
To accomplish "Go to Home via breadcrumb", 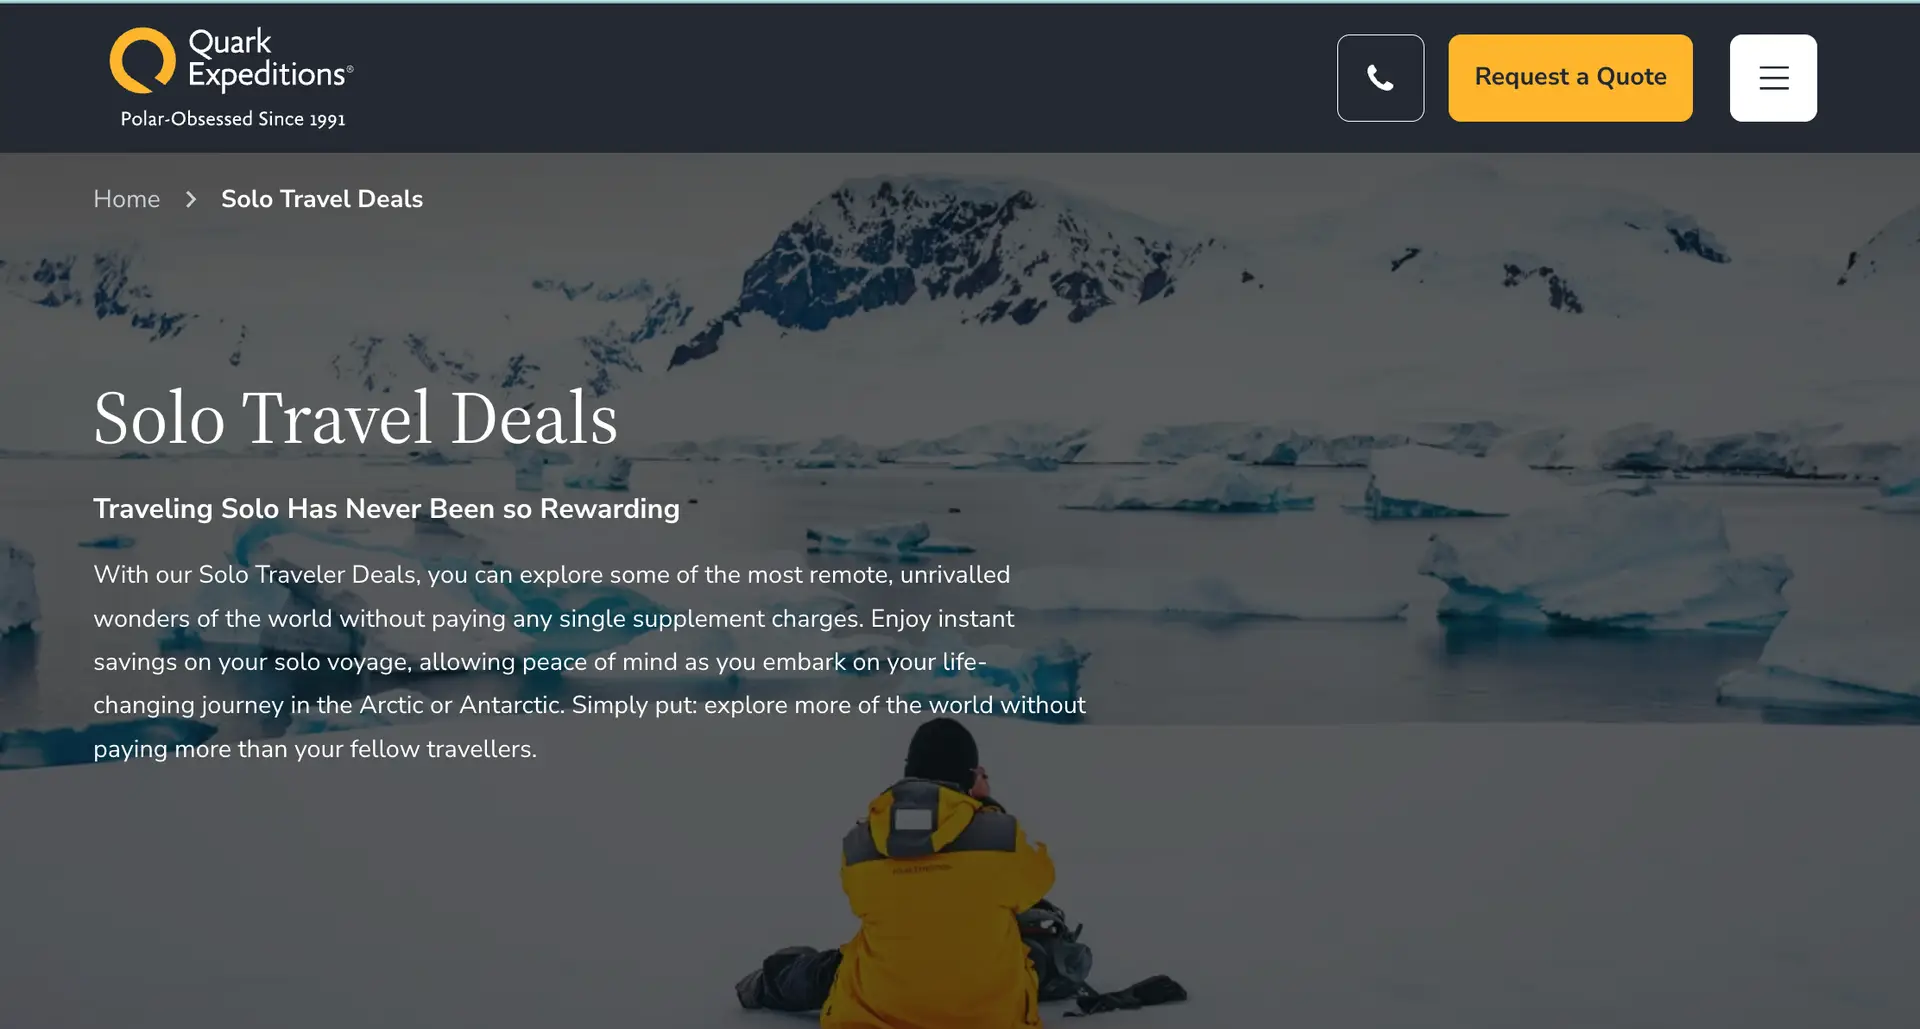I will (127, 199).
